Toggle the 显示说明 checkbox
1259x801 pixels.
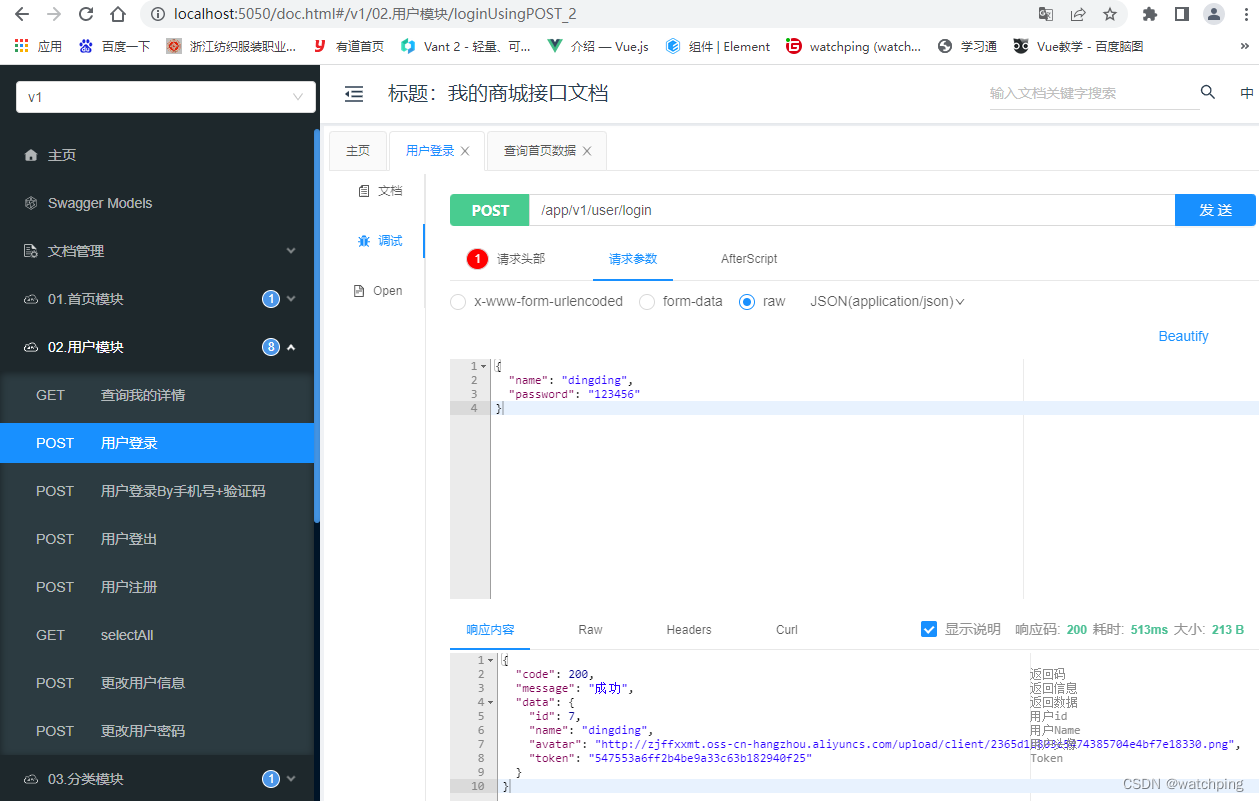[x=929, y=629]
